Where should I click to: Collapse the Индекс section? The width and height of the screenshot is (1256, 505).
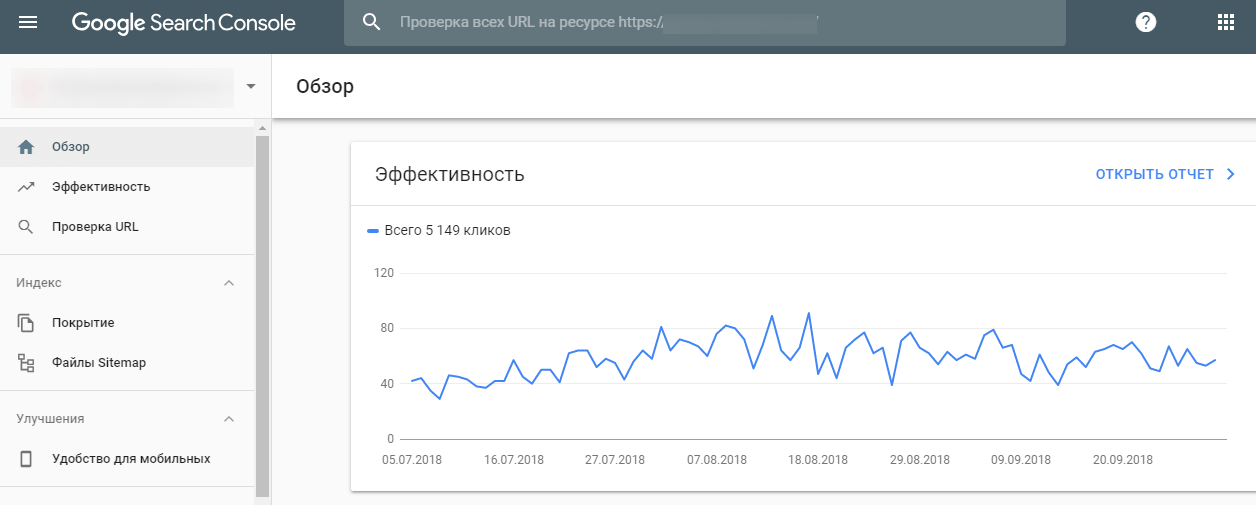point(229,283)
